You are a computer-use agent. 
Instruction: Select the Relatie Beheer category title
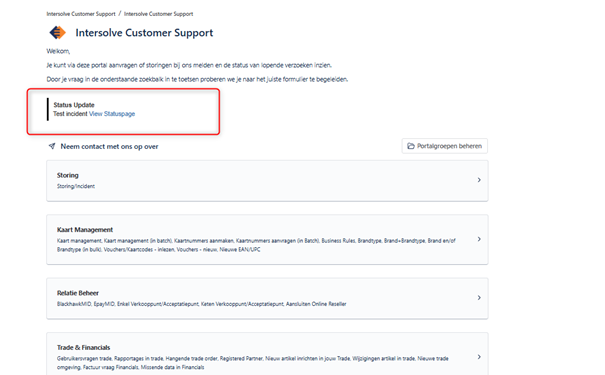[x=78, y=293]
